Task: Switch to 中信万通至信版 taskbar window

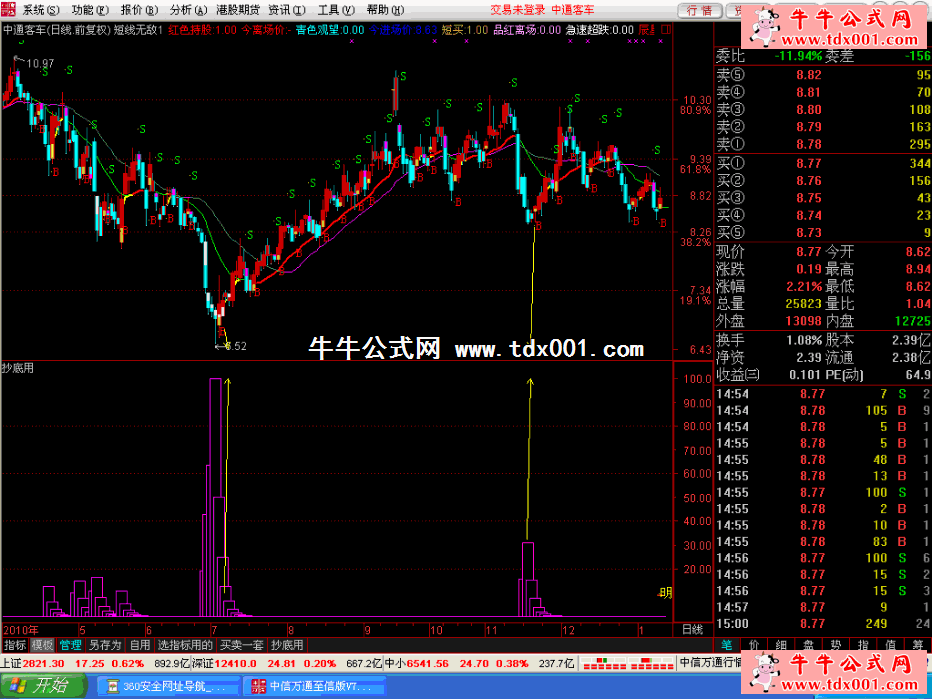Action: click(x=313, y=687)
